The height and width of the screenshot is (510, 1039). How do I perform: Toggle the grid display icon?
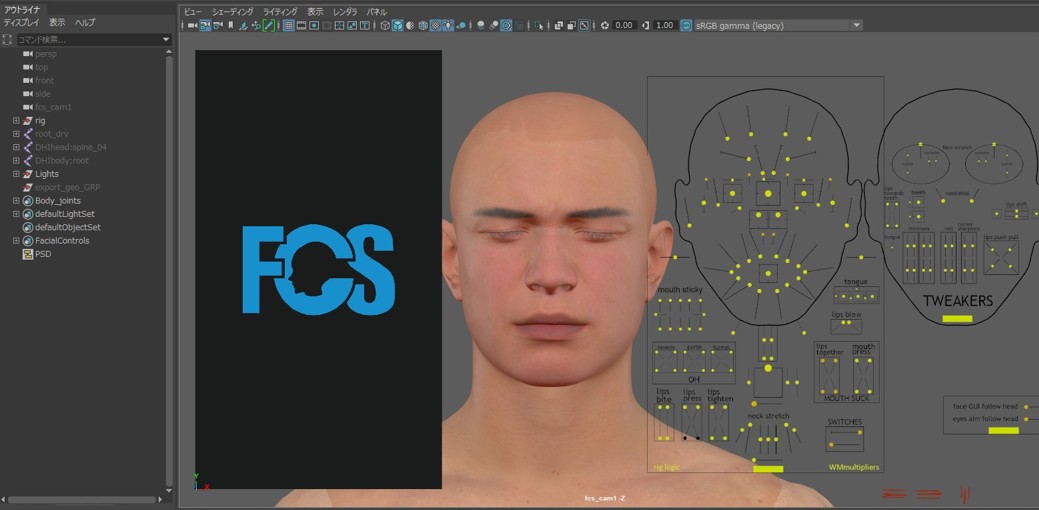288,25
